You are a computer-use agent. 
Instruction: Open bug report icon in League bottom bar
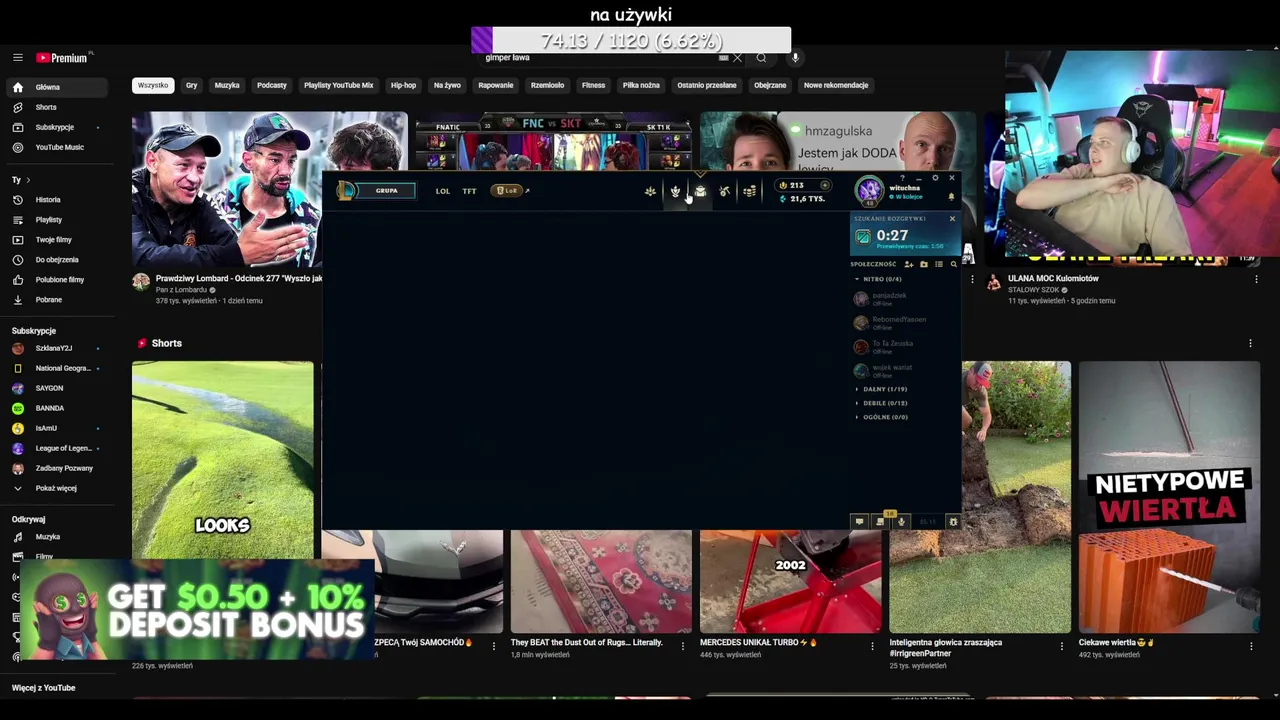click(953, 521)
